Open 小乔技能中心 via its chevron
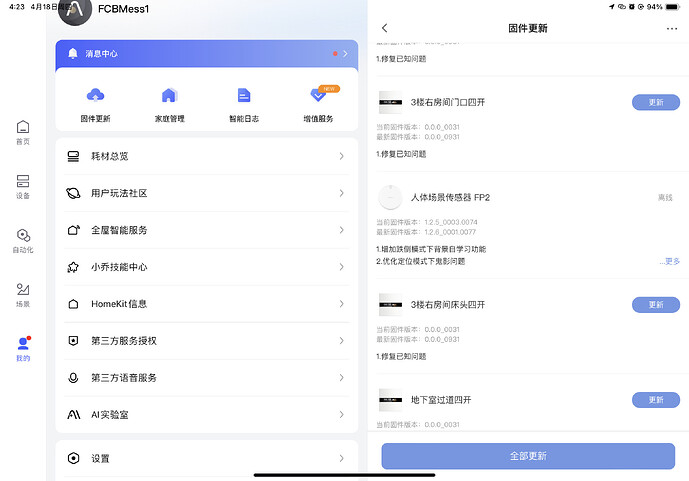Image resolution: width=689 pixels, height=481 pixels. coord(341,267)
